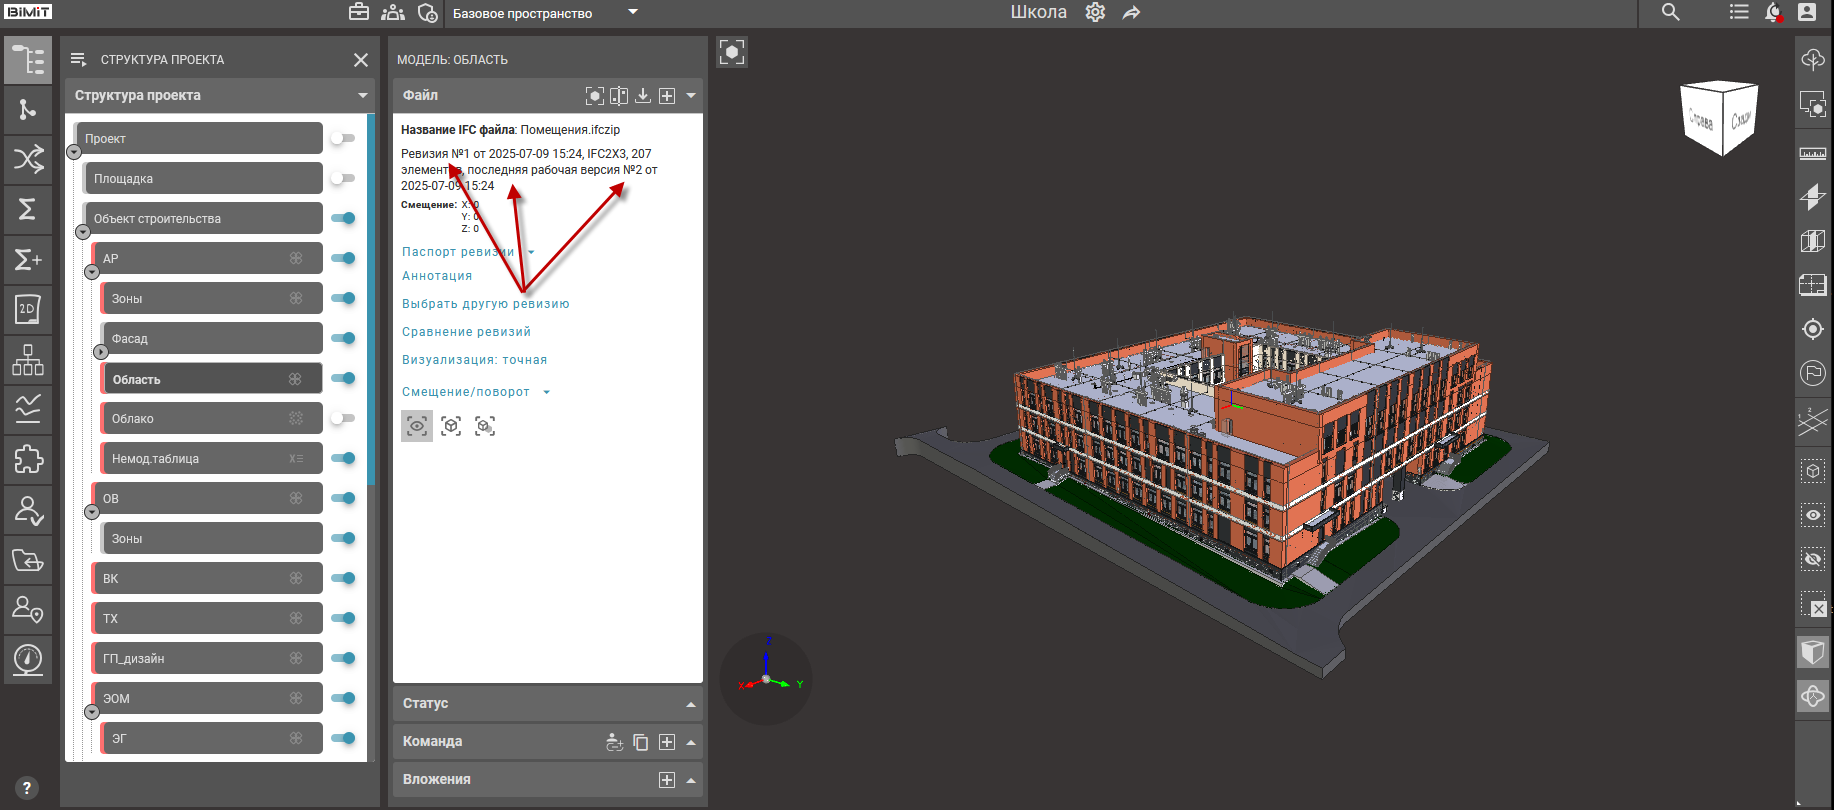The image size is (1834, 810).
Task: Enable the Проект visibility toggle
Action: coord(343,138)
